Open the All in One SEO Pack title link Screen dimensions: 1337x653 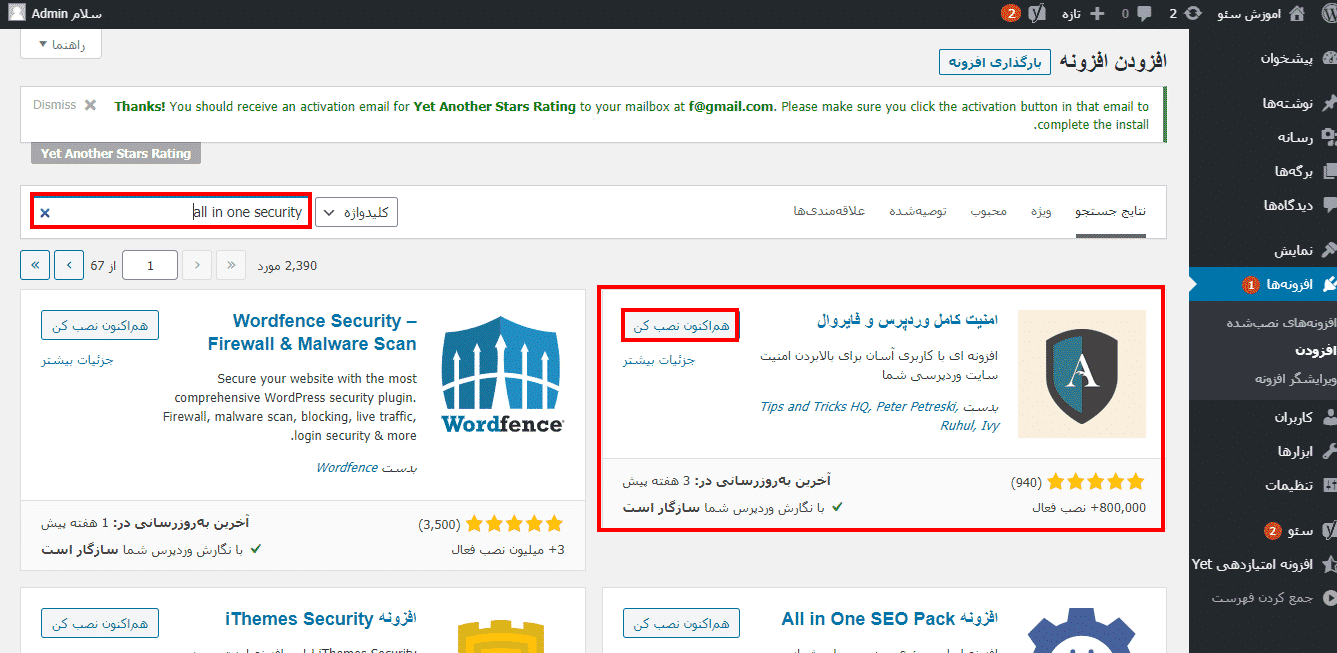coord(890,620)
